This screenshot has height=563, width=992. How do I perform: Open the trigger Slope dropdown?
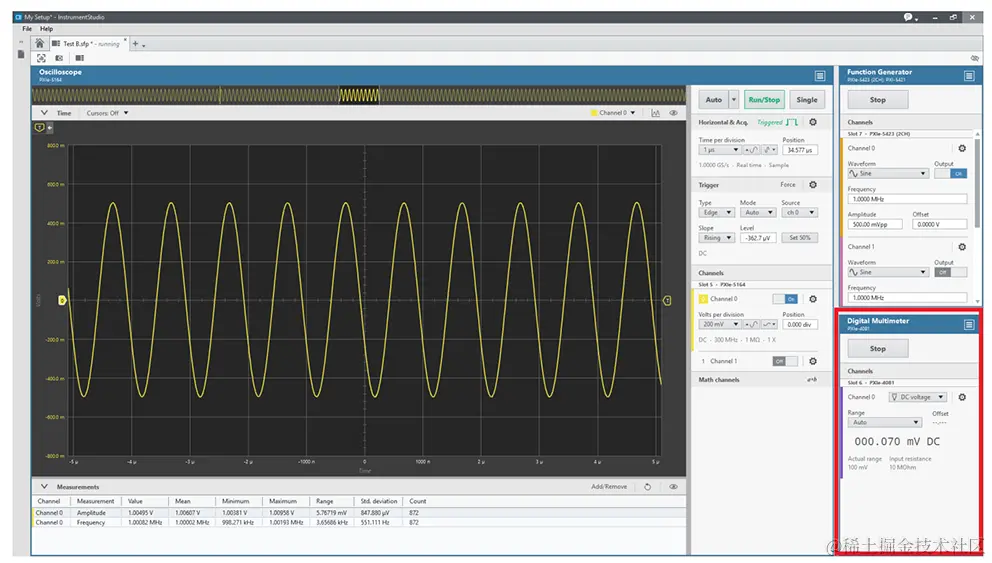pos(716,238)
